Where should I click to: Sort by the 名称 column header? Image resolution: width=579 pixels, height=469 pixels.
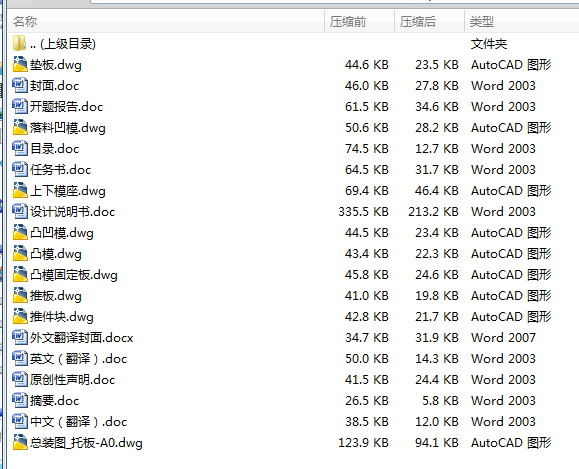166,21
